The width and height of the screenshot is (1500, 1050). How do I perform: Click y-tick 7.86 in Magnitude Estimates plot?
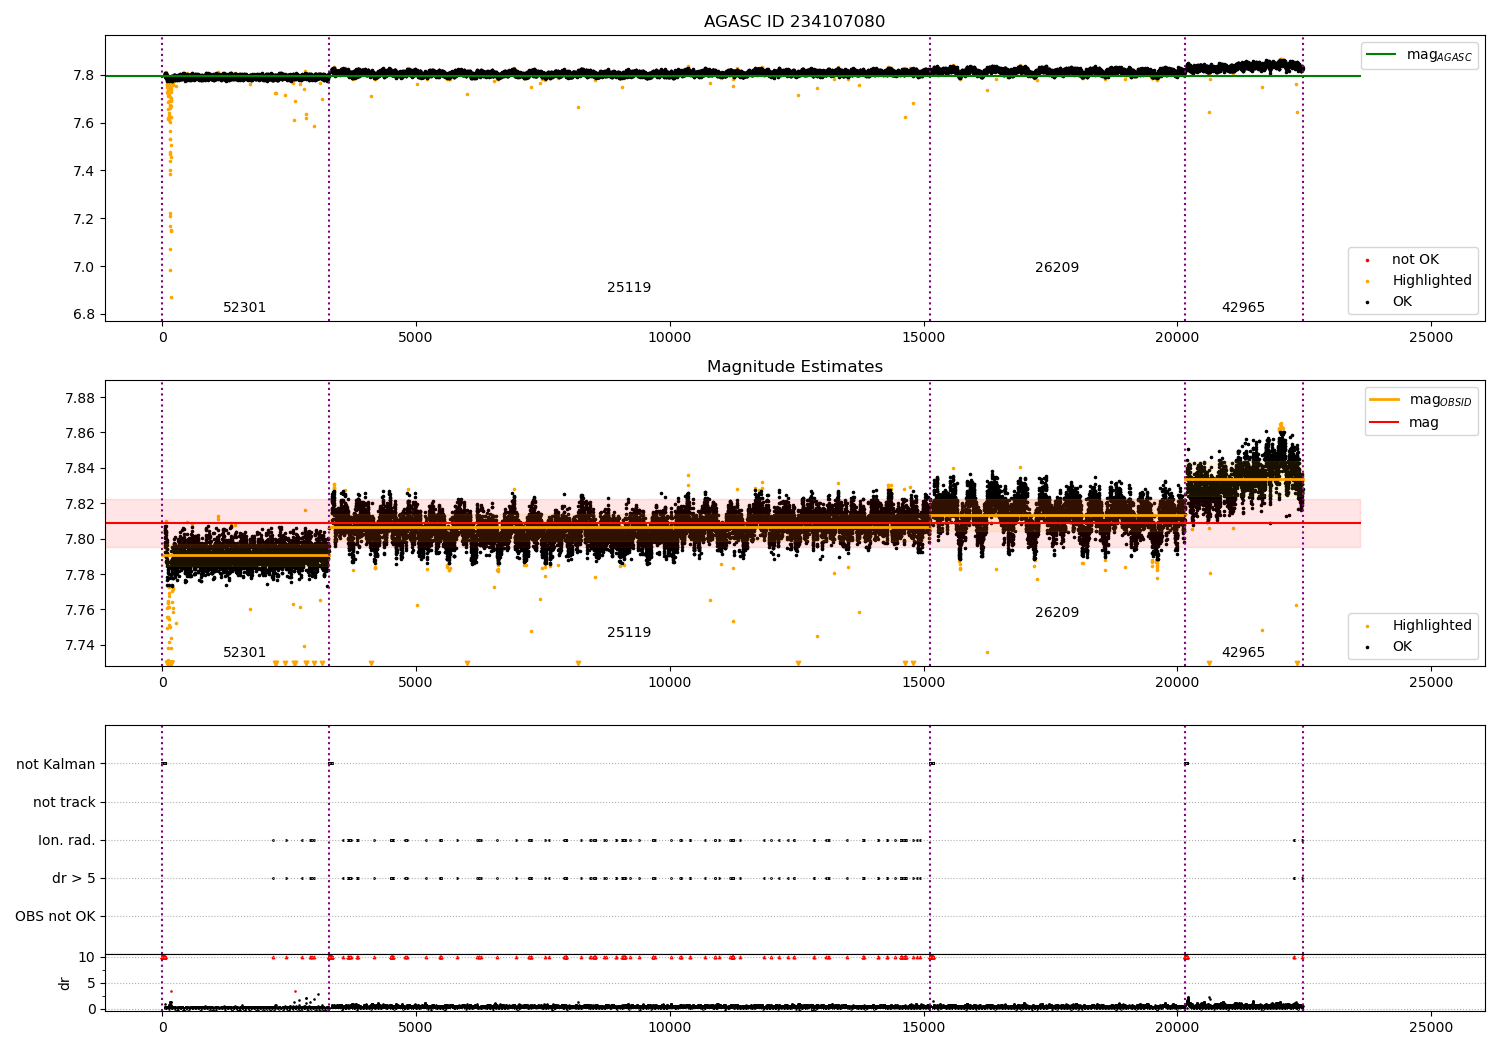click(x=78, y=434)
